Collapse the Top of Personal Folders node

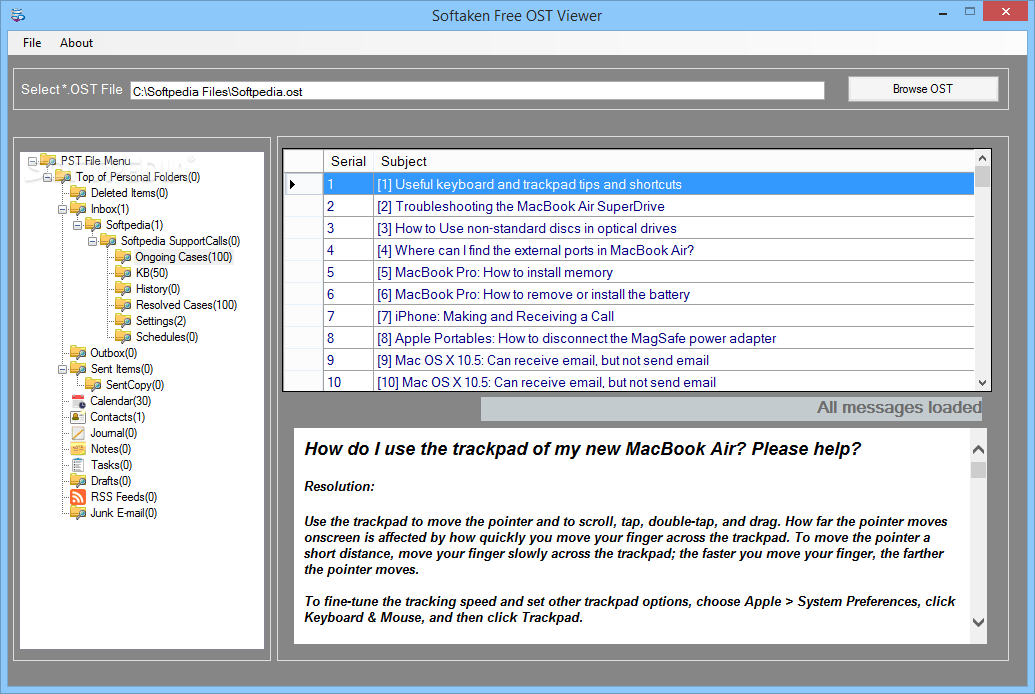tap(47, 177)
